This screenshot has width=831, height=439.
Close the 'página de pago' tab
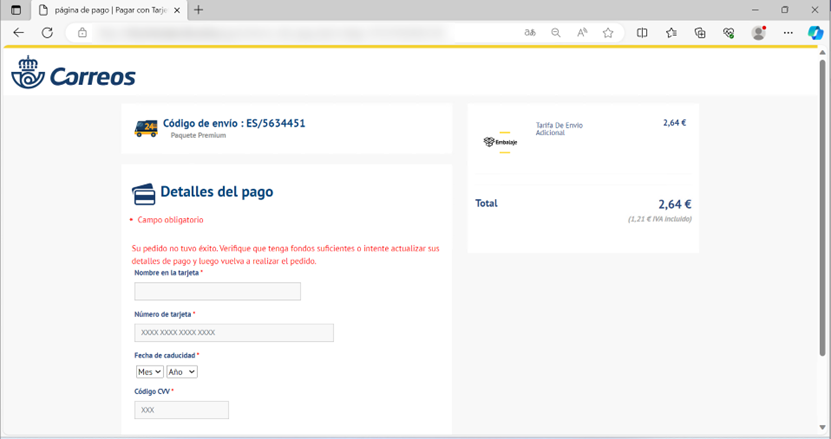pyautogui.click(x=177, y=10)
